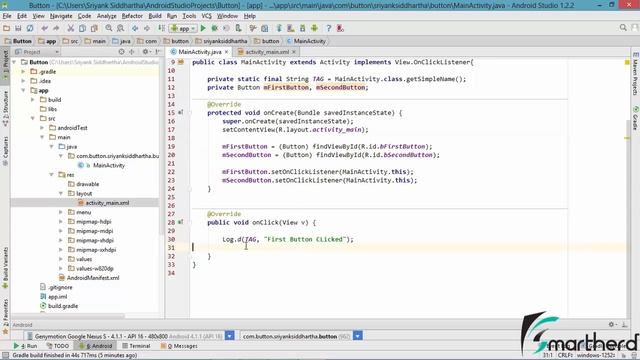Click the Sync Project with Gradle icon
Viewport: 640px width, 360px height.
point(279,28)
